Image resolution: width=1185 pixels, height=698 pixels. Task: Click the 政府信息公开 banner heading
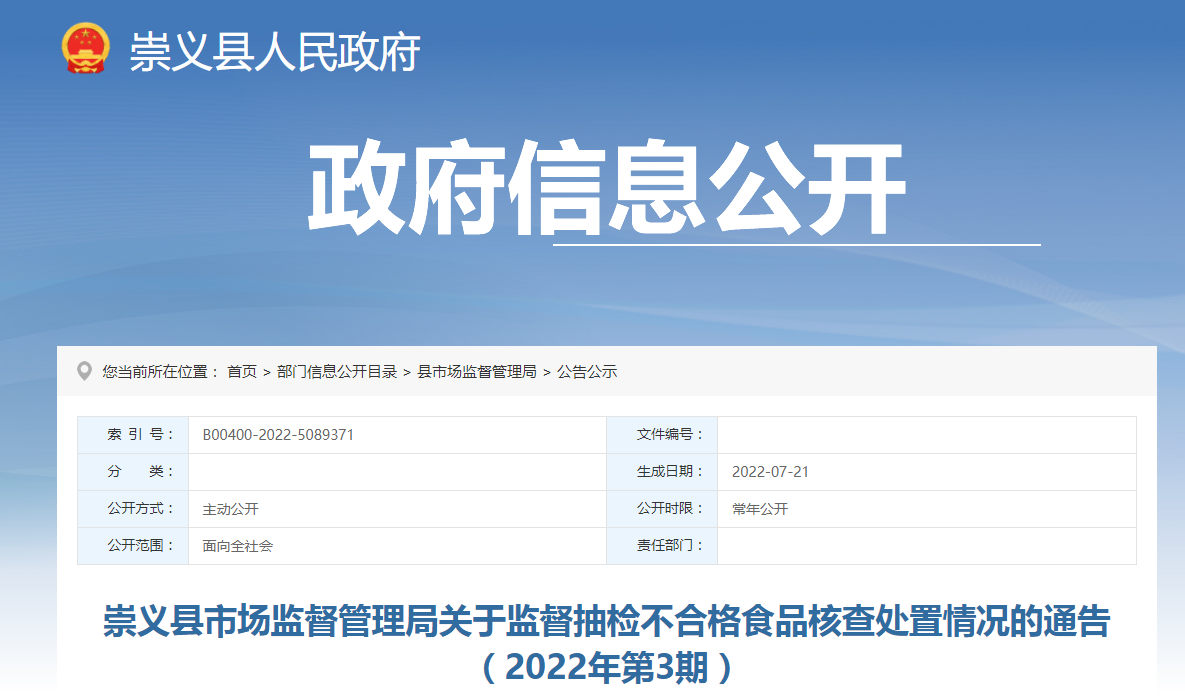pyautogui.click(x=606, y=187)
